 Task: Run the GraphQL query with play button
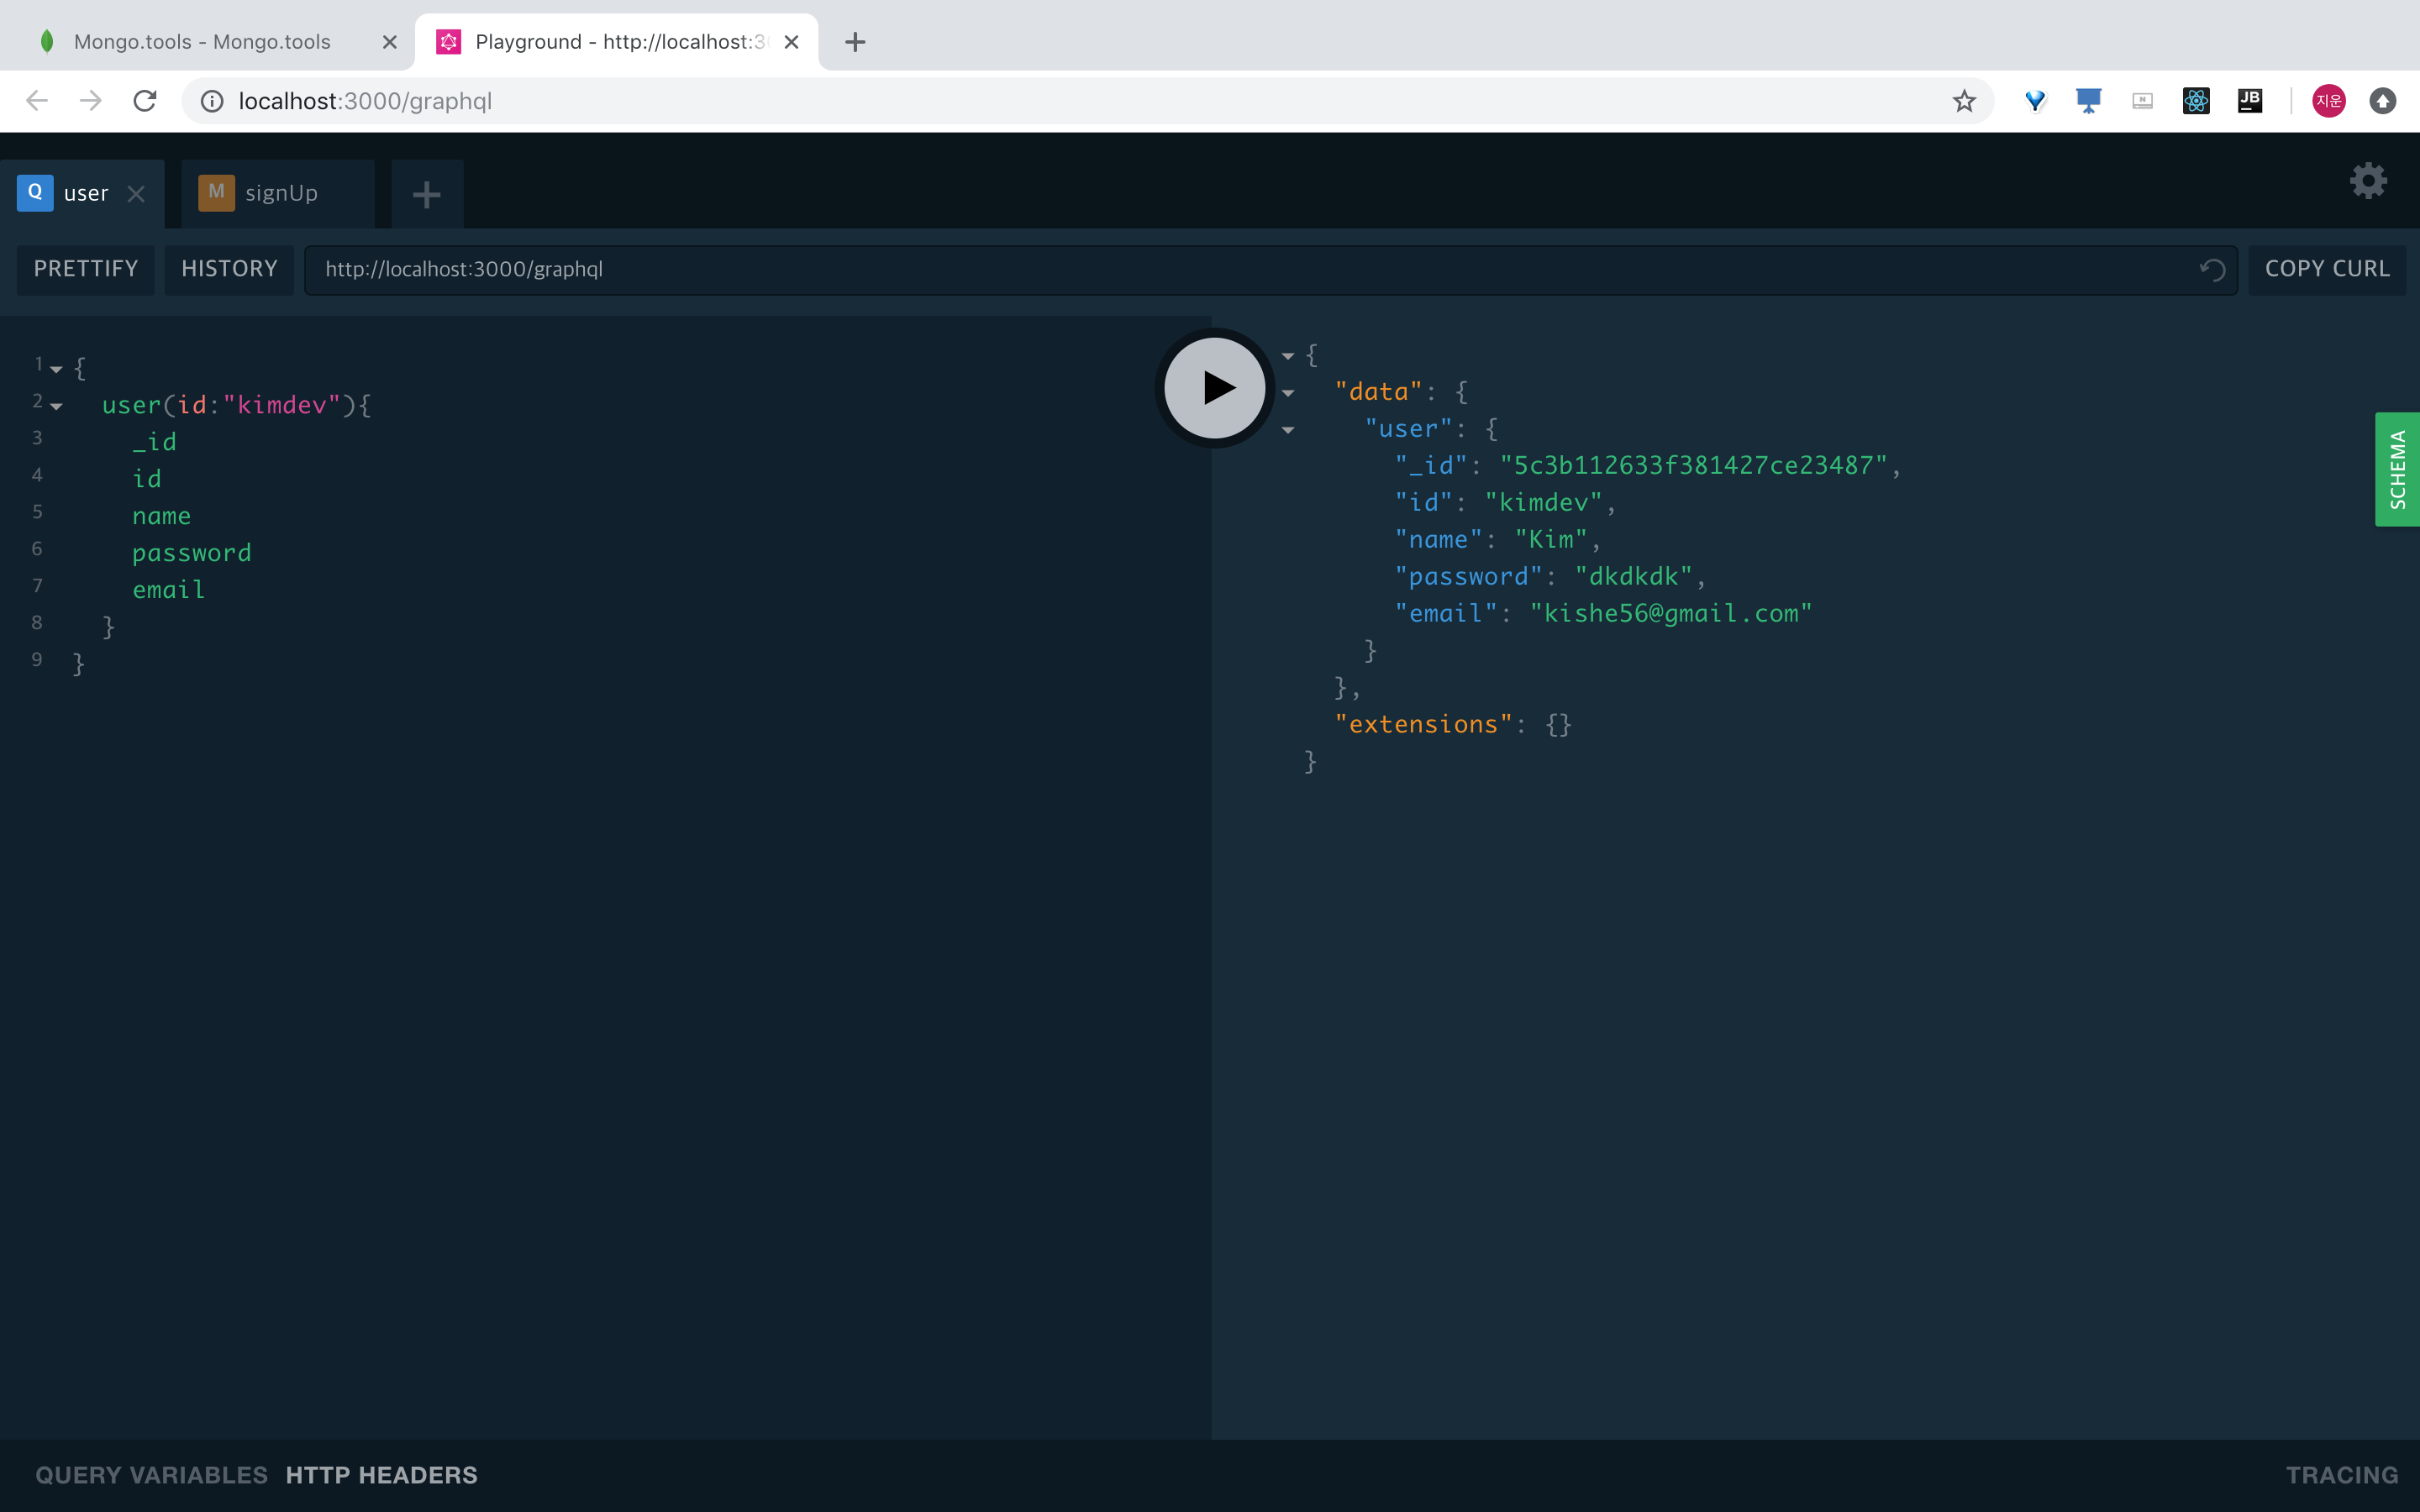(x=1214, y=388)
